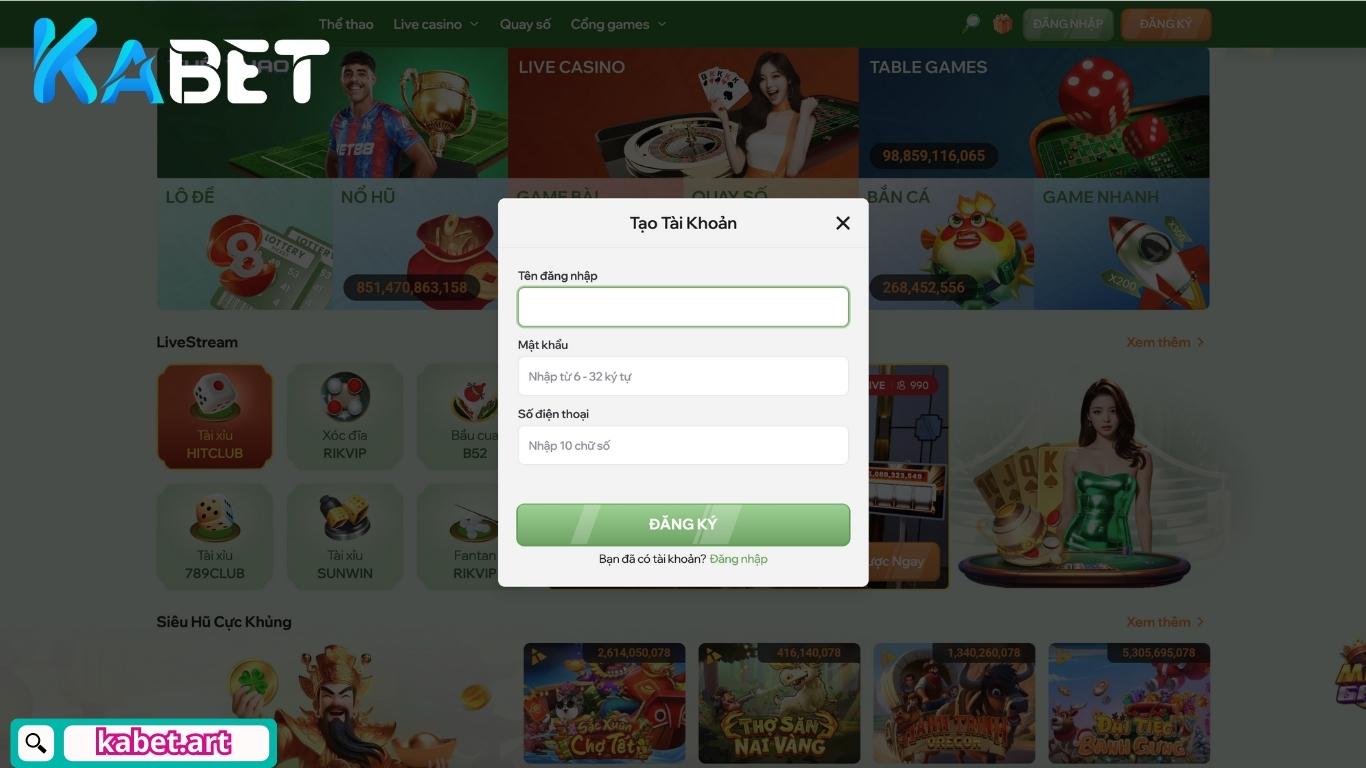Image resolution: width=1366 pixels, height=768 pixels.
Task: Click the KABET logo
Action: (x=181, y=62)
